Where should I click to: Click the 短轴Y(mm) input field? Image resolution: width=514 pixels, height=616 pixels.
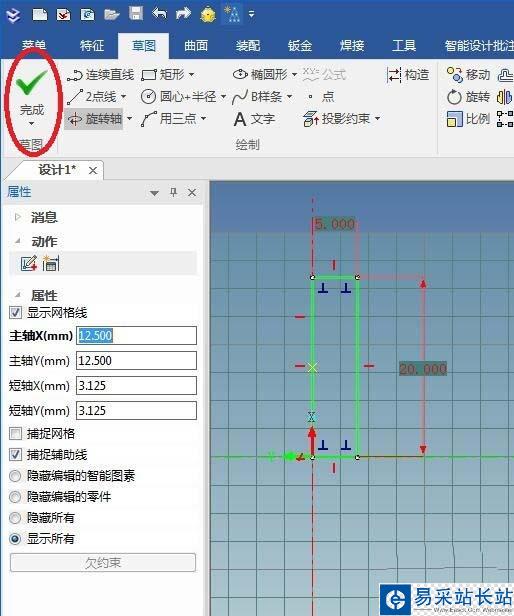click(136, 411)
